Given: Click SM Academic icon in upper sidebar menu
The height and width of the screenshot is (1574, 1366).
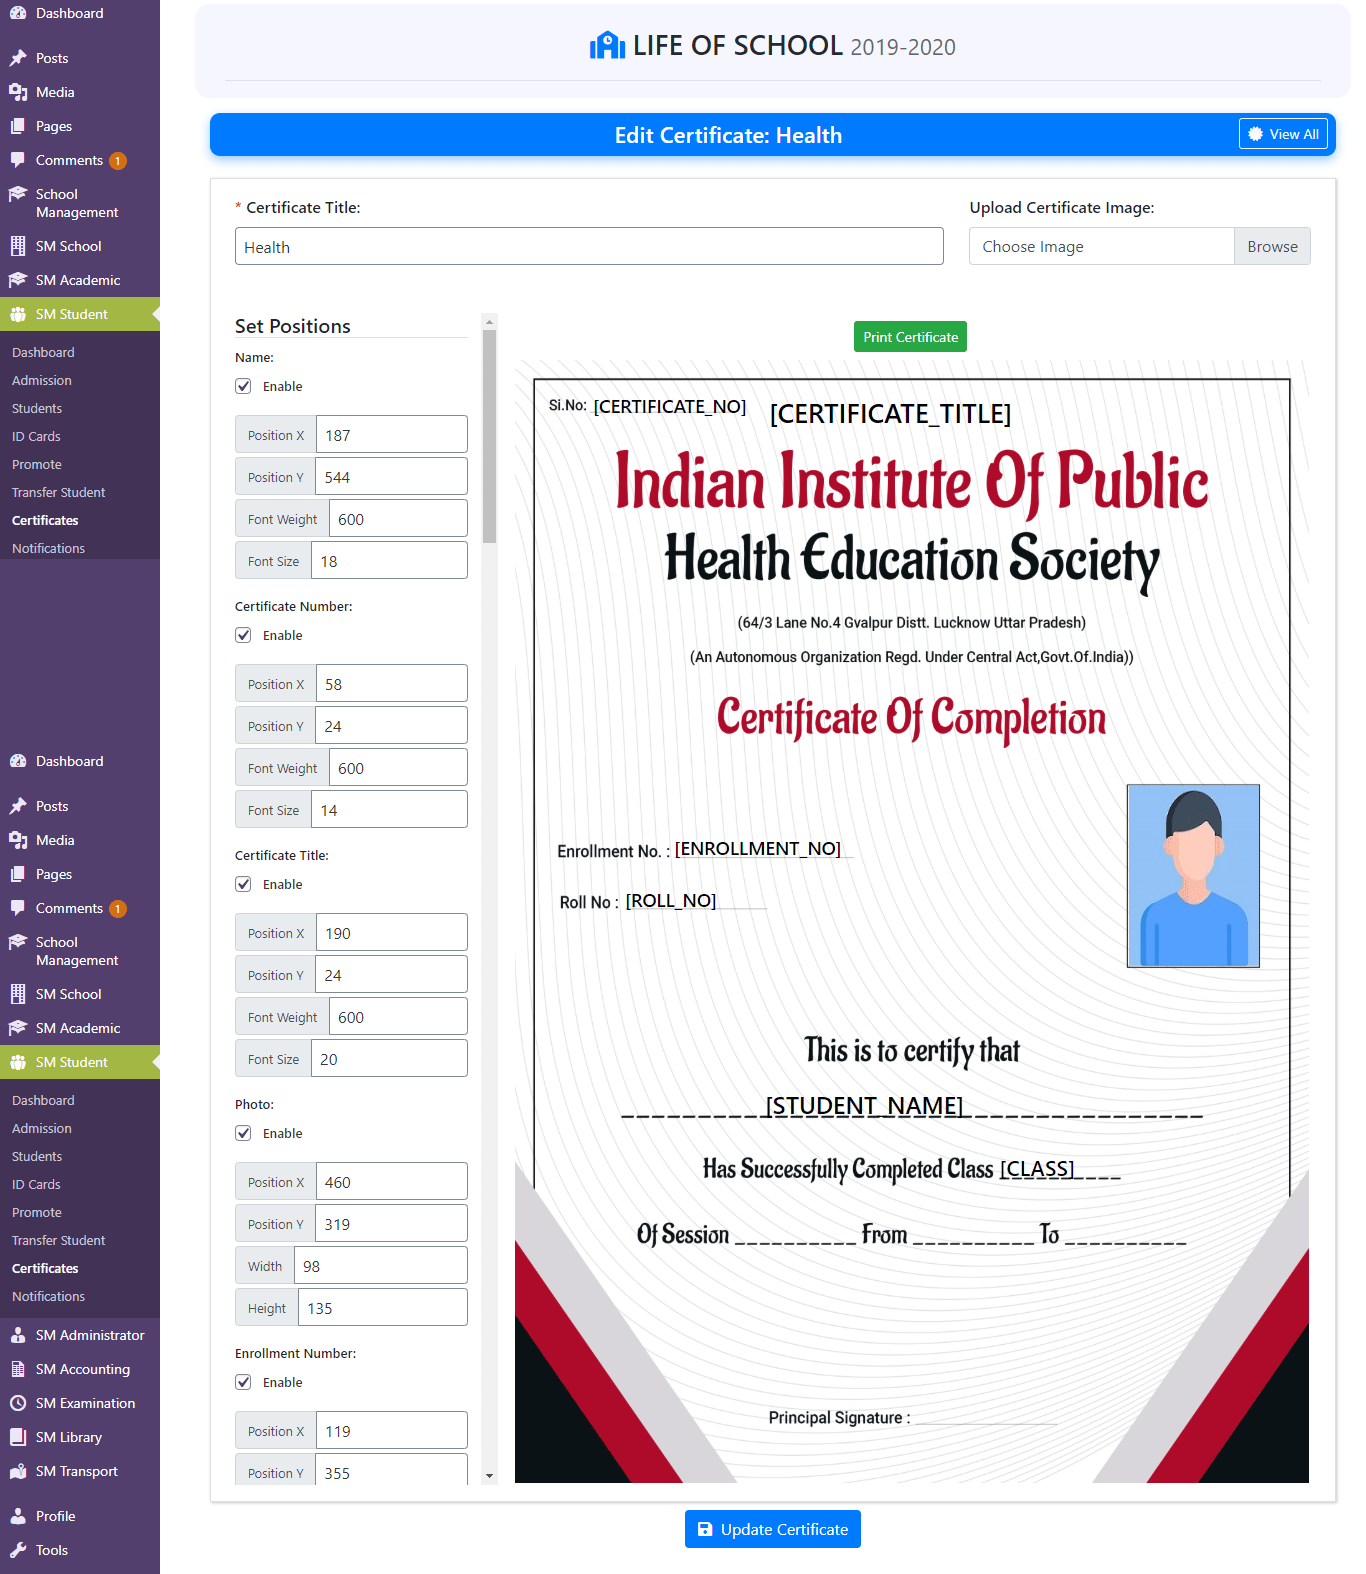Looking at the screenshot, I should click(x=18, y=280).
